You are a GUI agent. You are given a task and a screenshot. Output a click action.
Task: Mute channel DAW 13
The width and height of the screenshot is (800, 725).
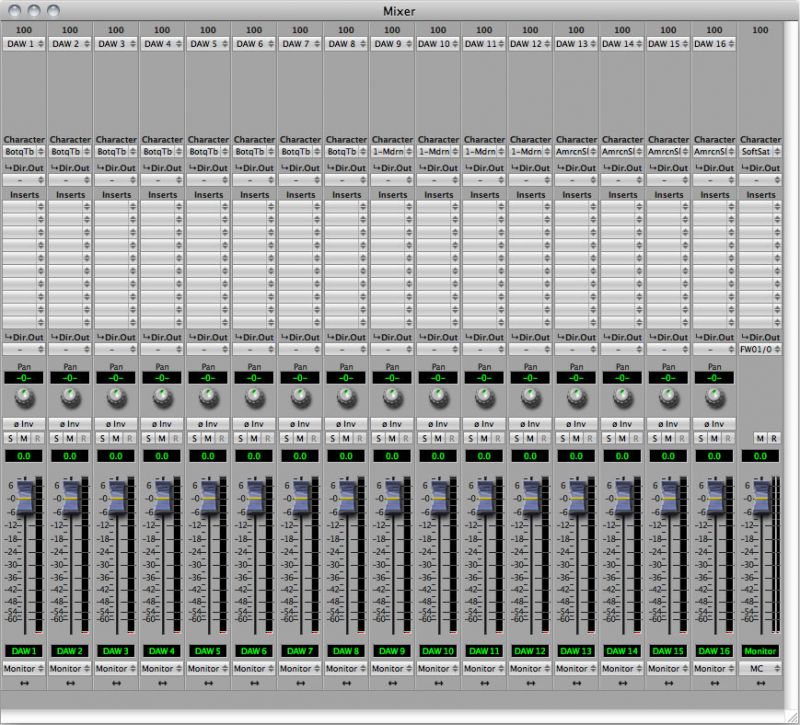coord(576,438)
